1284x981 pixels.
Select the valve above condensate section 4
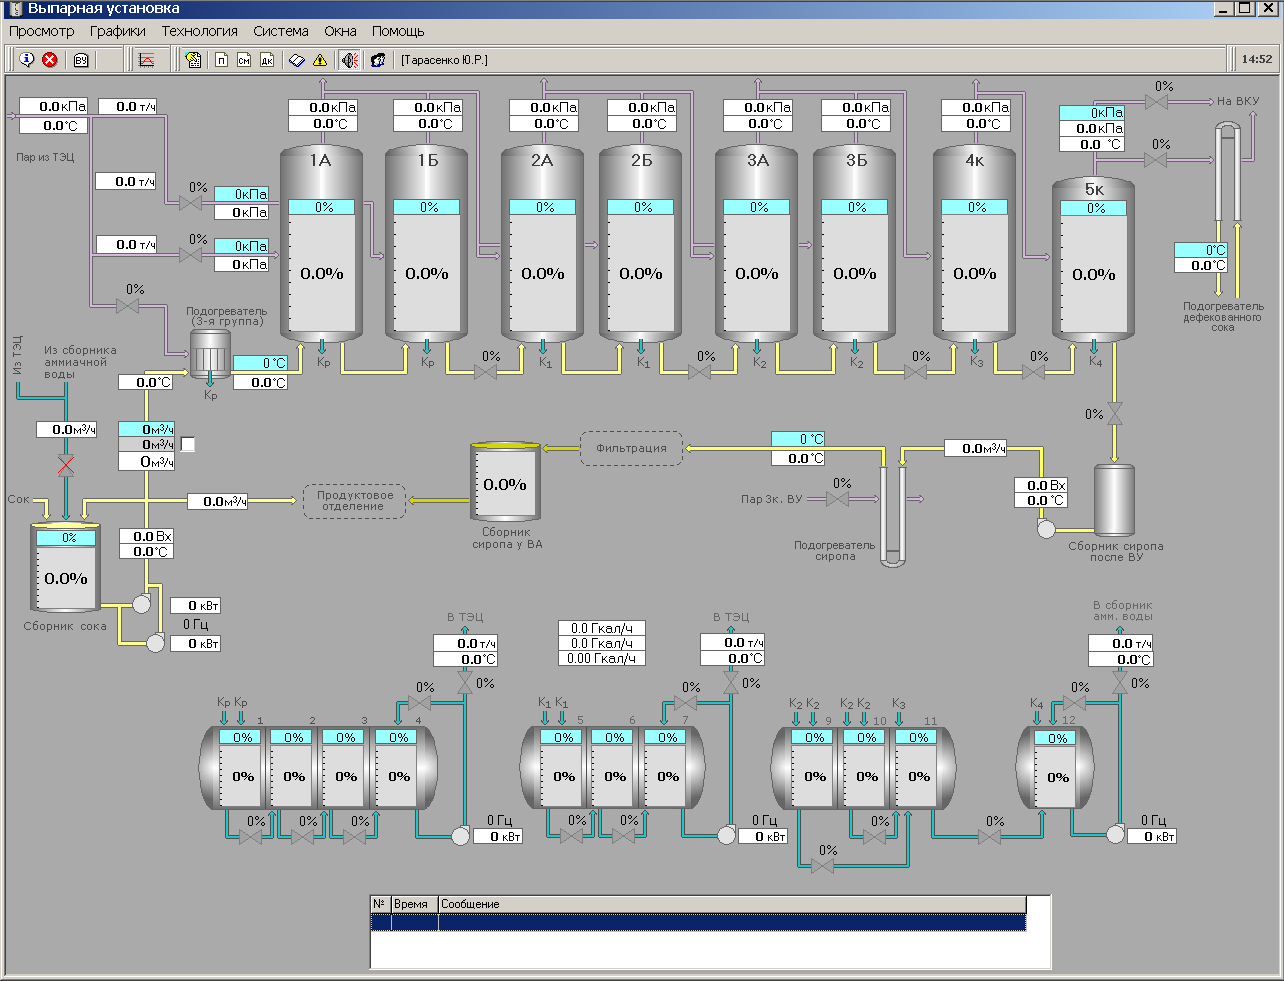[421, 704]
